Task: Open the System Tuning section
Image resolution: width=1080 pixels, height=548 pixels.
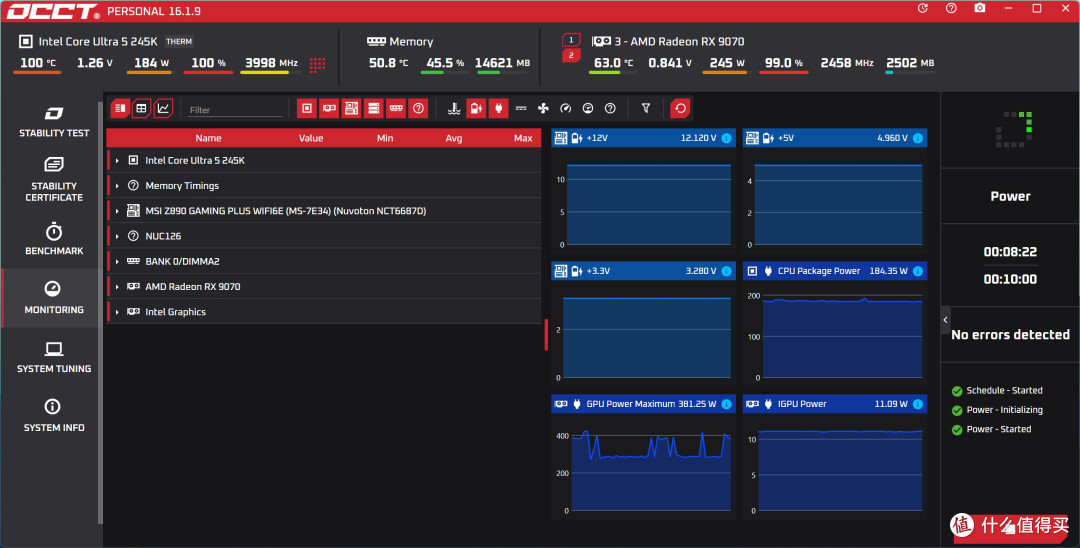Action: click(x=54, y=357)
